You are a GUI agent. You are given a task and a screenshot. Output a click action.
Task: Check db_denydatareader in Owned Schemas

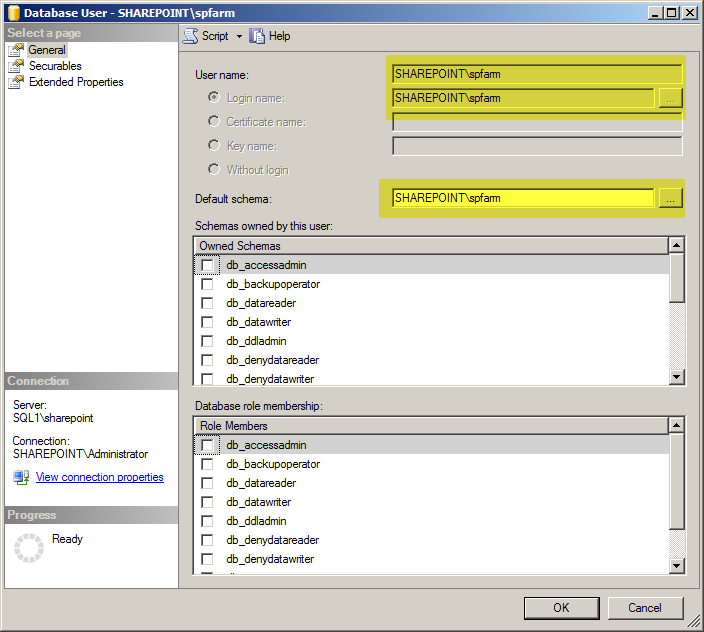click(207, 360)
